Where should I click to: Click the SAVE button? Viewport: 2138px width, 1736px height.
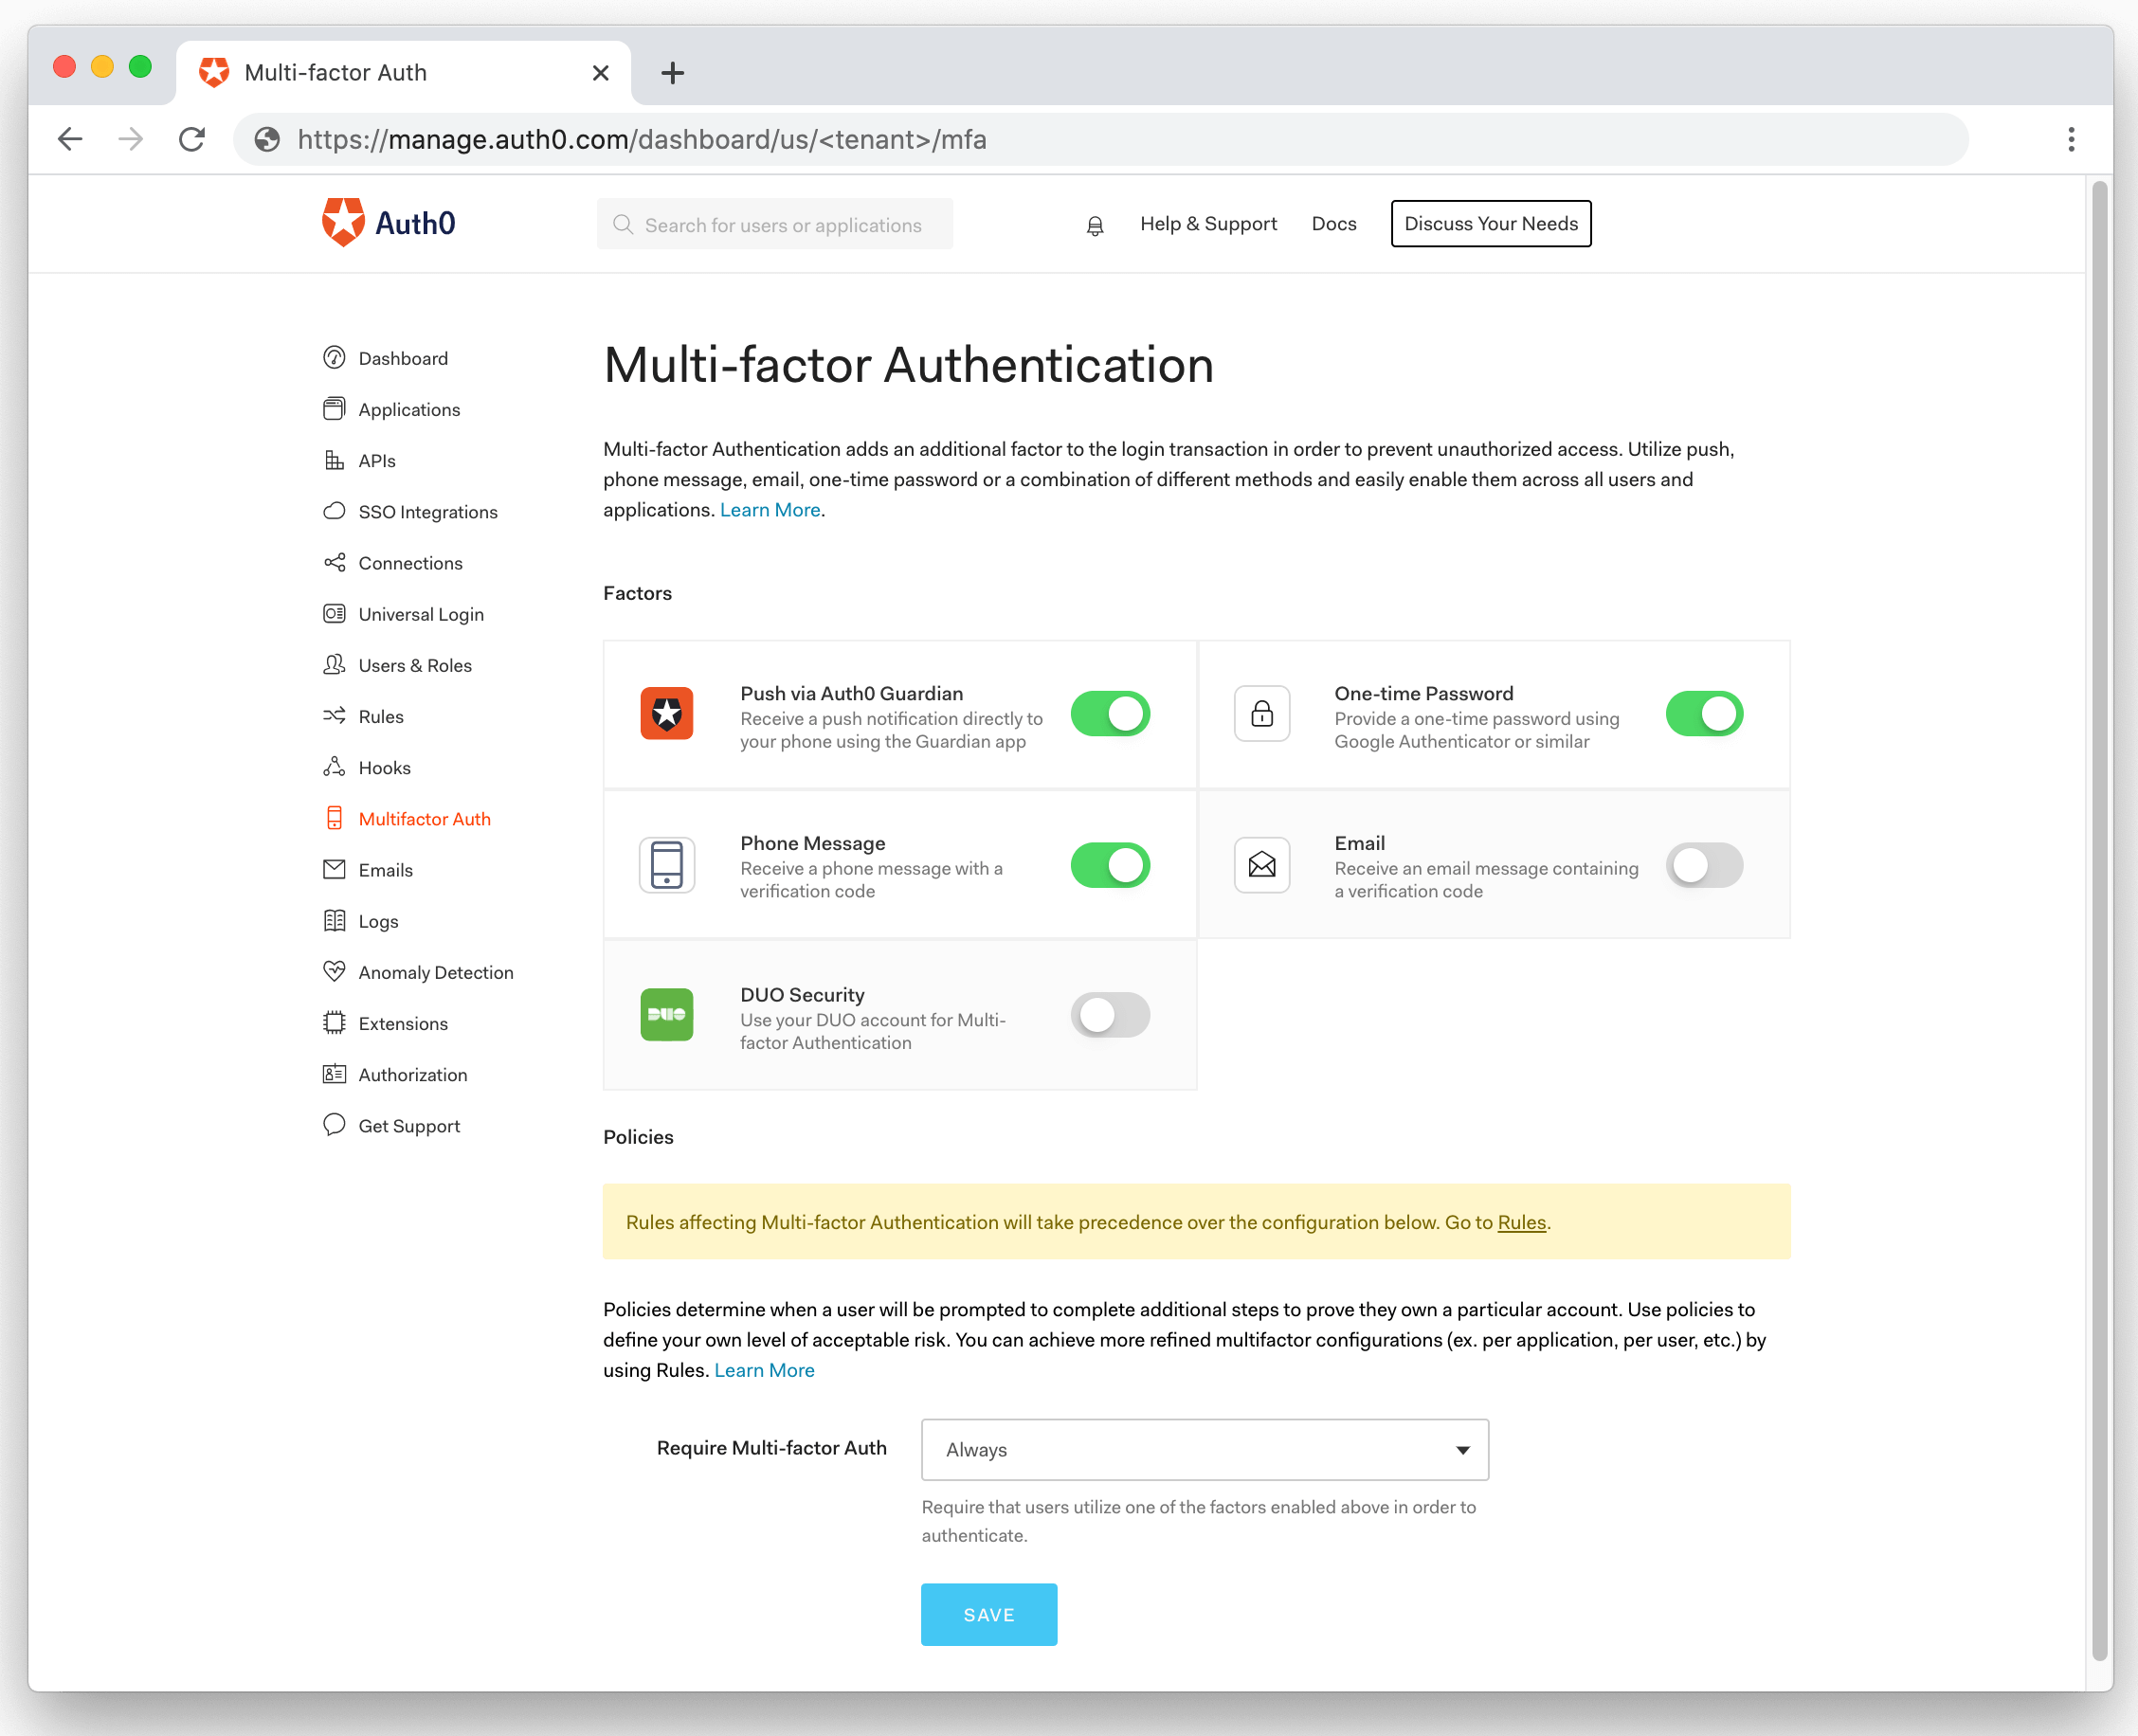[x=988, y=1614]
